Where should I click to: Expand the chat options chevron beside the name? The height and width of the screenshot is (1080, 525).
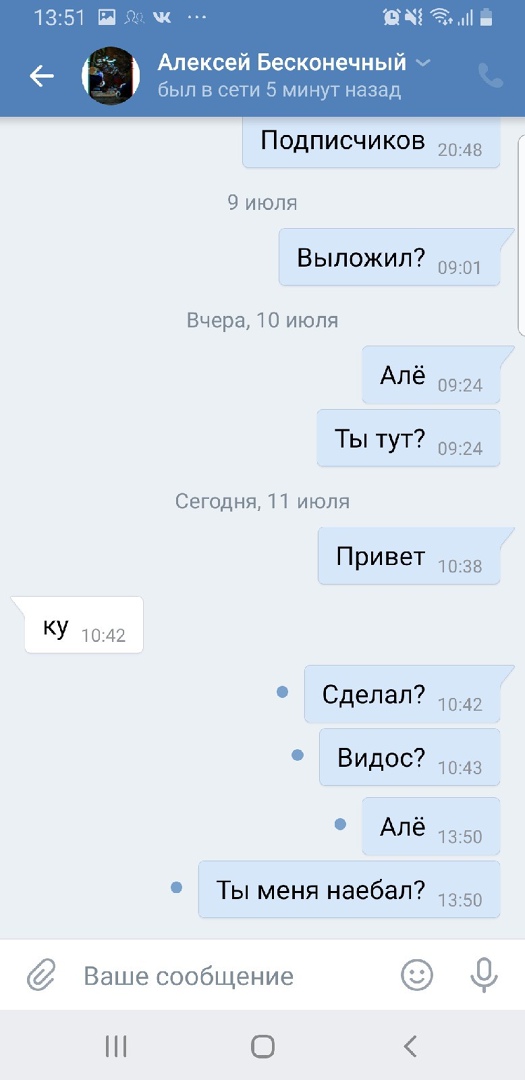423,63
